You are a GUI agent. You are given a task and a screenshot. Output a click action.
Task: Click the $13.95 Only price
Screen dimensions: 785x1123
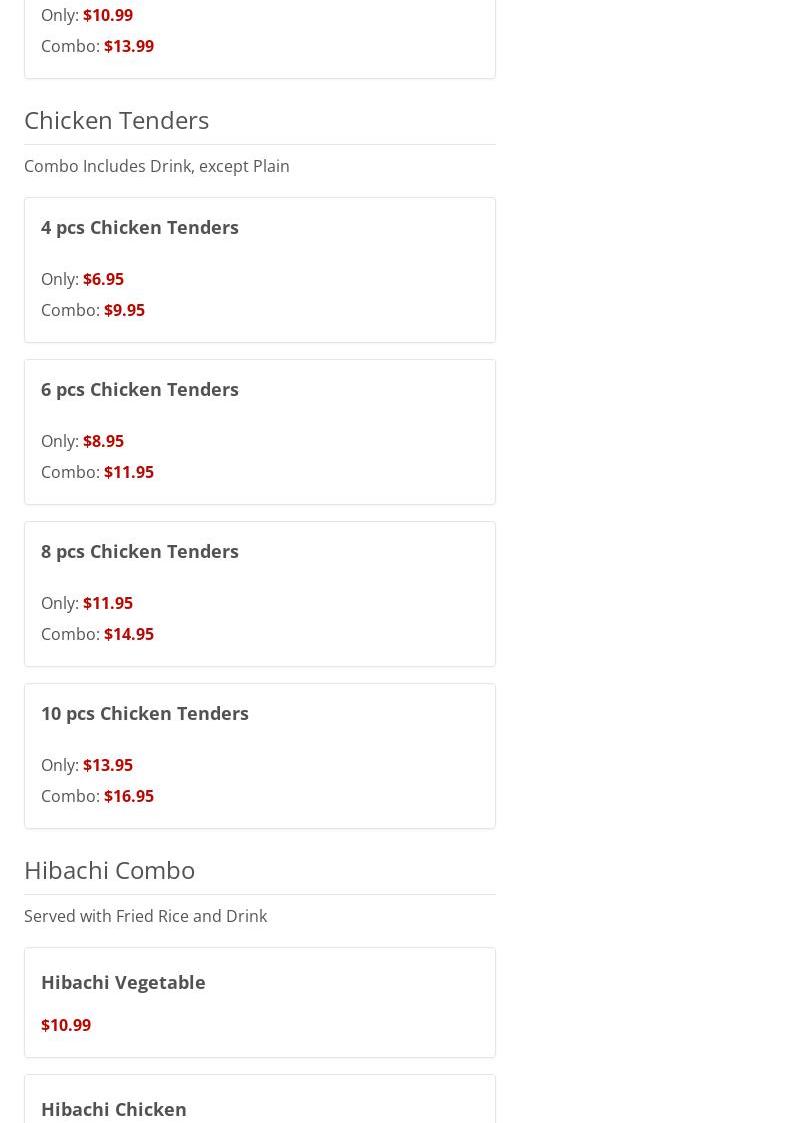(x=108, y=764)
